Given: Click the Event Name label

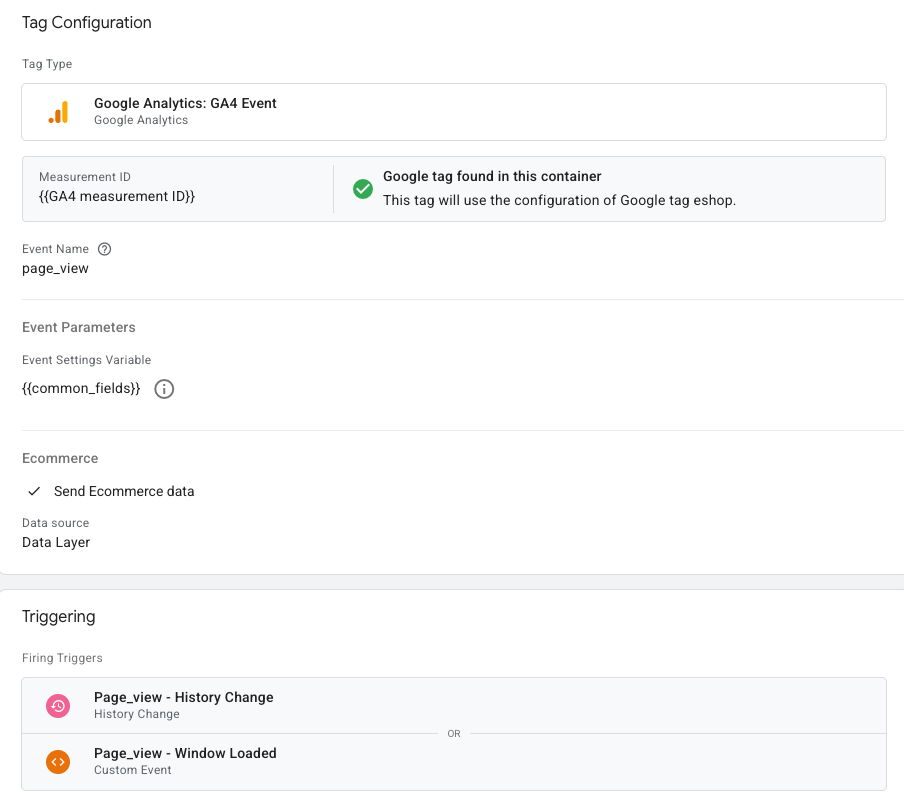Looking at the screenshot, I should pos(55,249).
